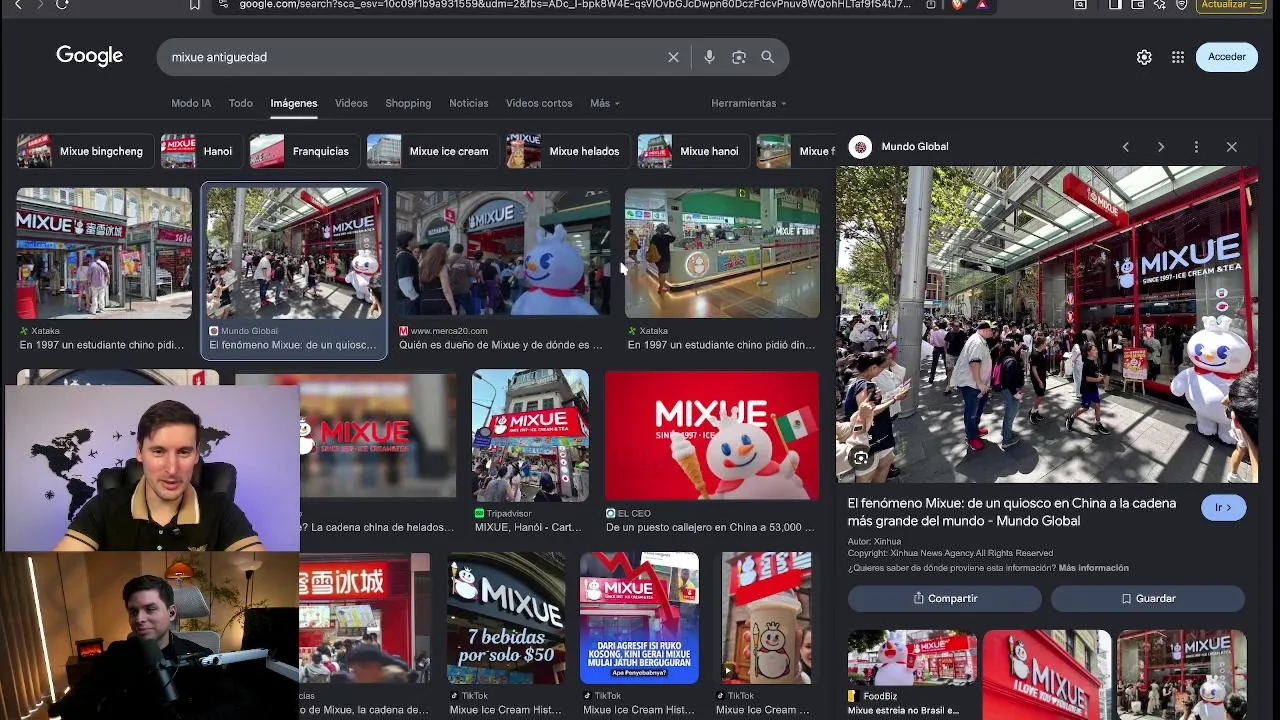Screen dimensions: 1280x720
Task: Switch to the Todo results tab
Action: click(240, 103)
